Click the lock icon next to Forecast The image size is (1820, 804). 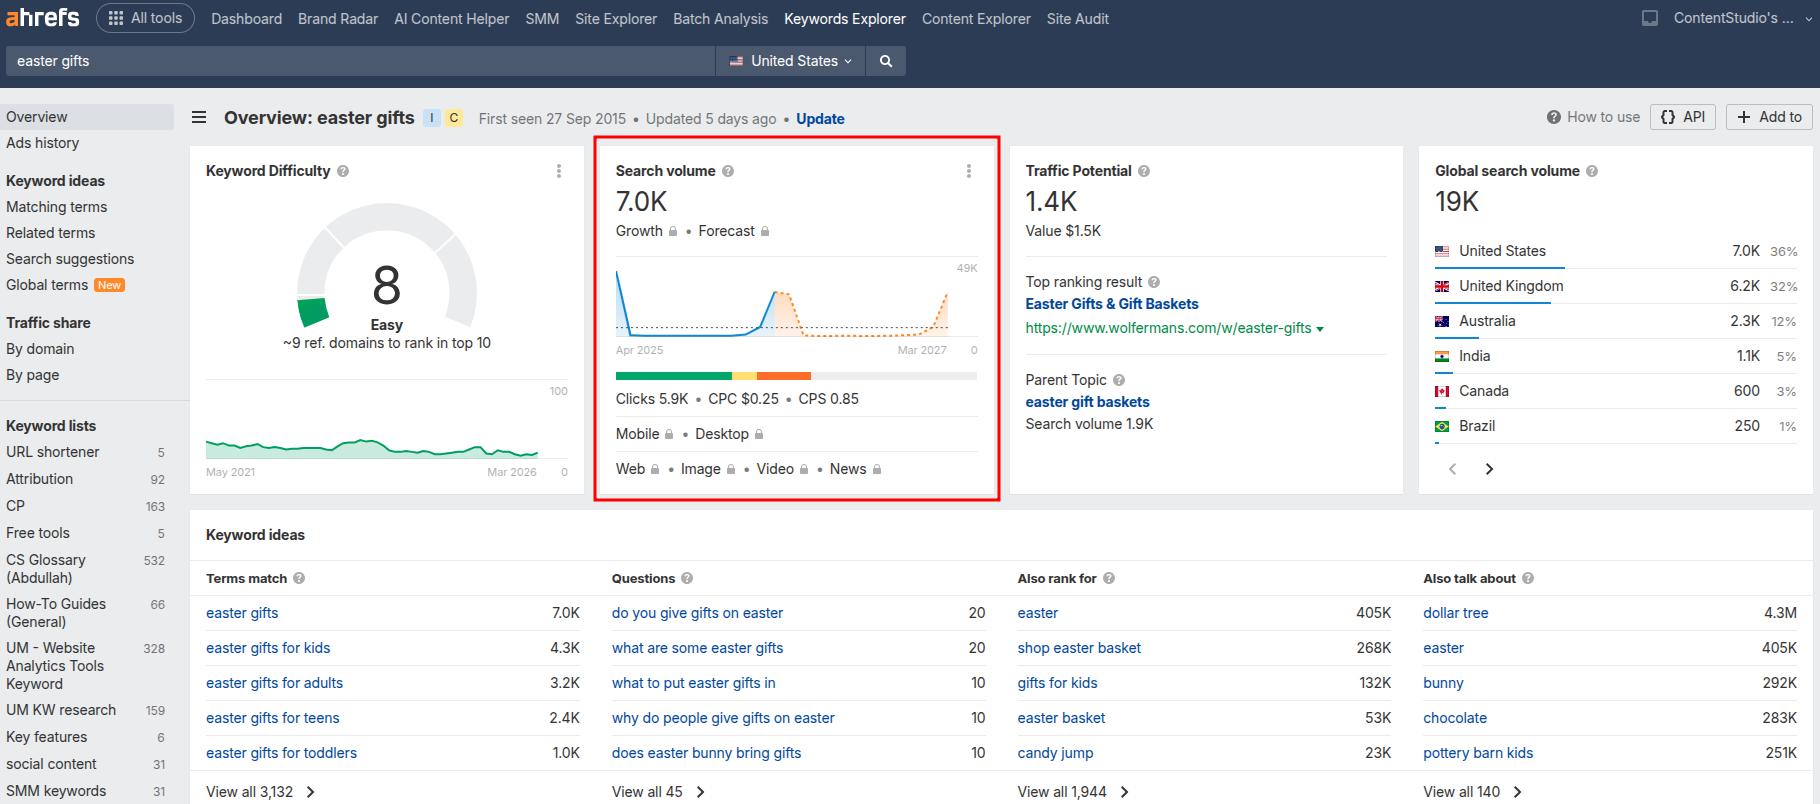[765, 231]
